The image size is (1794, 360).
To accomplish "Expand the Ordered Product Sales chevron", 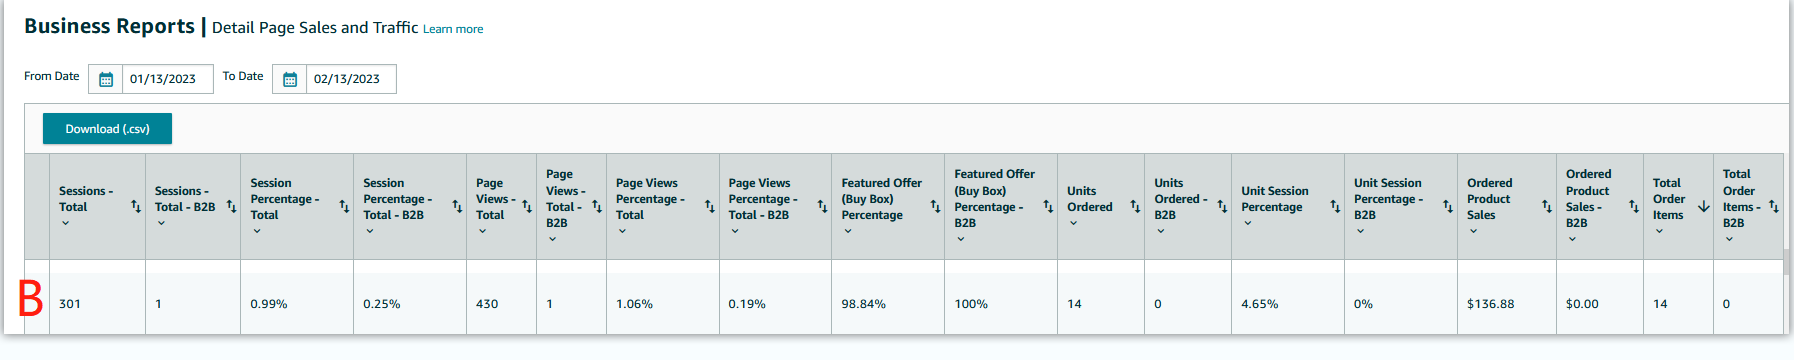I will coord(1473,231).
